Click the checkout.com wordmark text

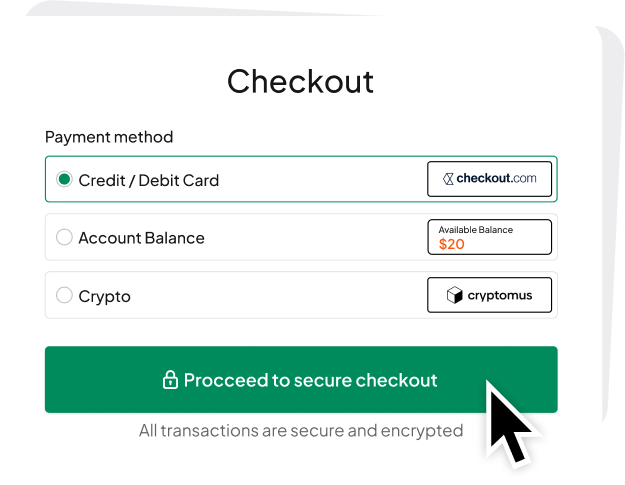[497, 179]
